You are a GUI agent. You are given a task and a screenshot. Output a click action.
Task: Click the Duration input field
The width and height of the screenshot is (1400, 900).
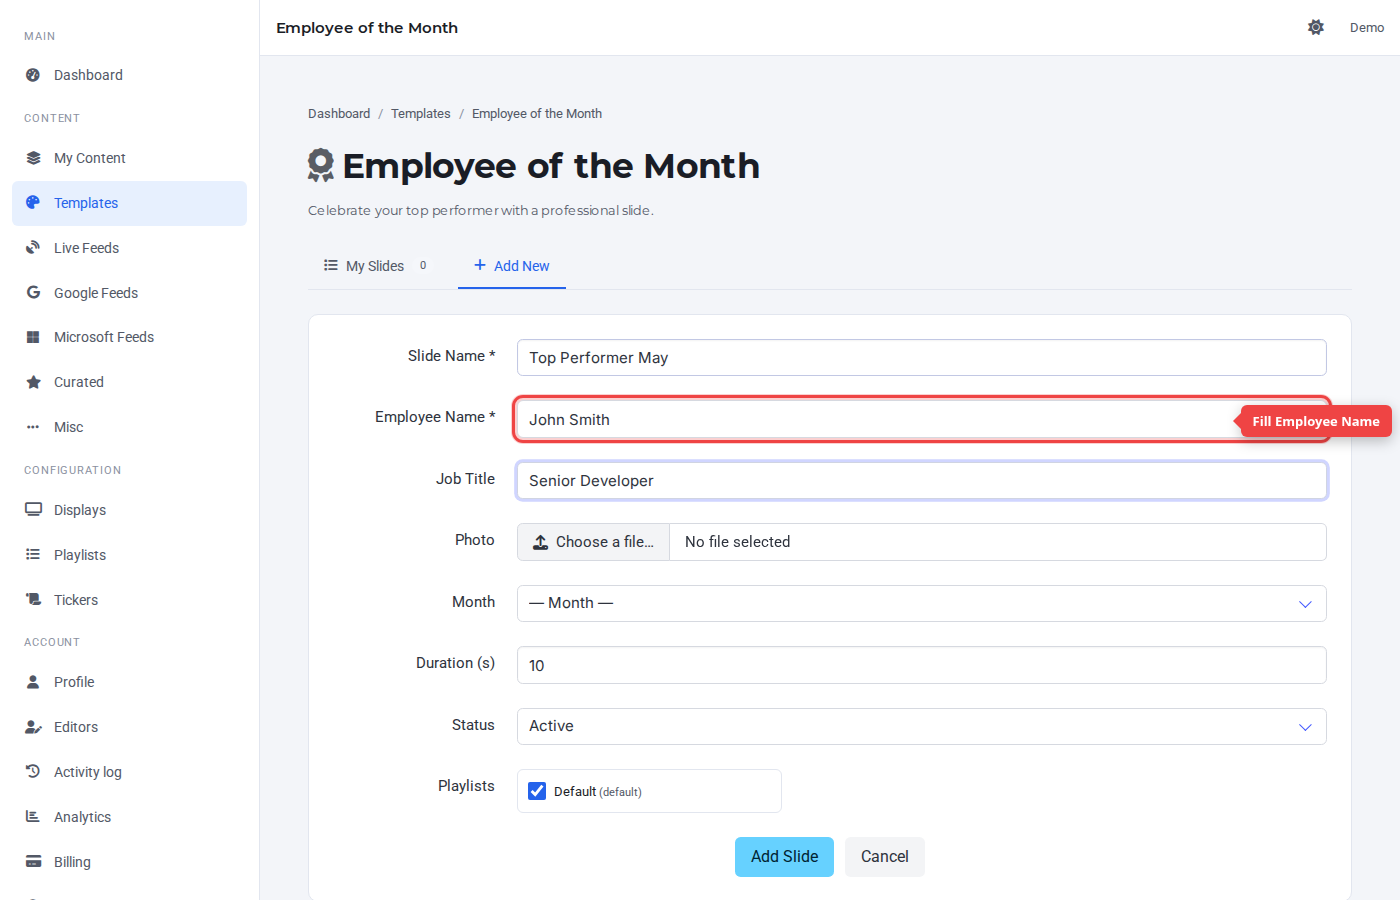[921, 665]
